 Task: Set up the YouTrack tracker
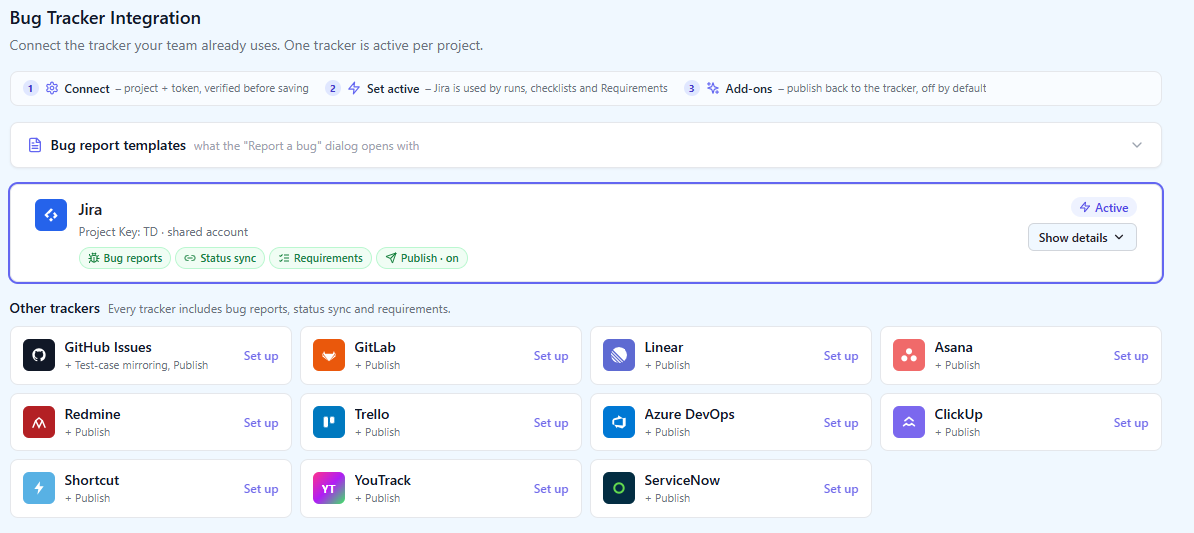point(551,489)
